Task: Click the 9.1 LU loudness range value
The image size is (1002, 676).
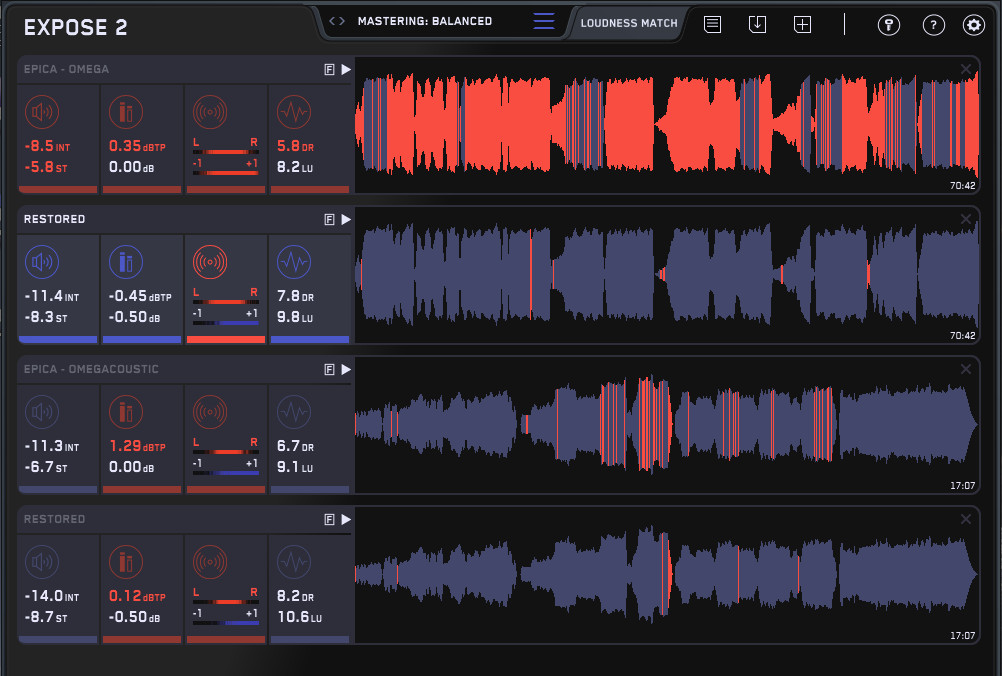Action: [295, 467]
